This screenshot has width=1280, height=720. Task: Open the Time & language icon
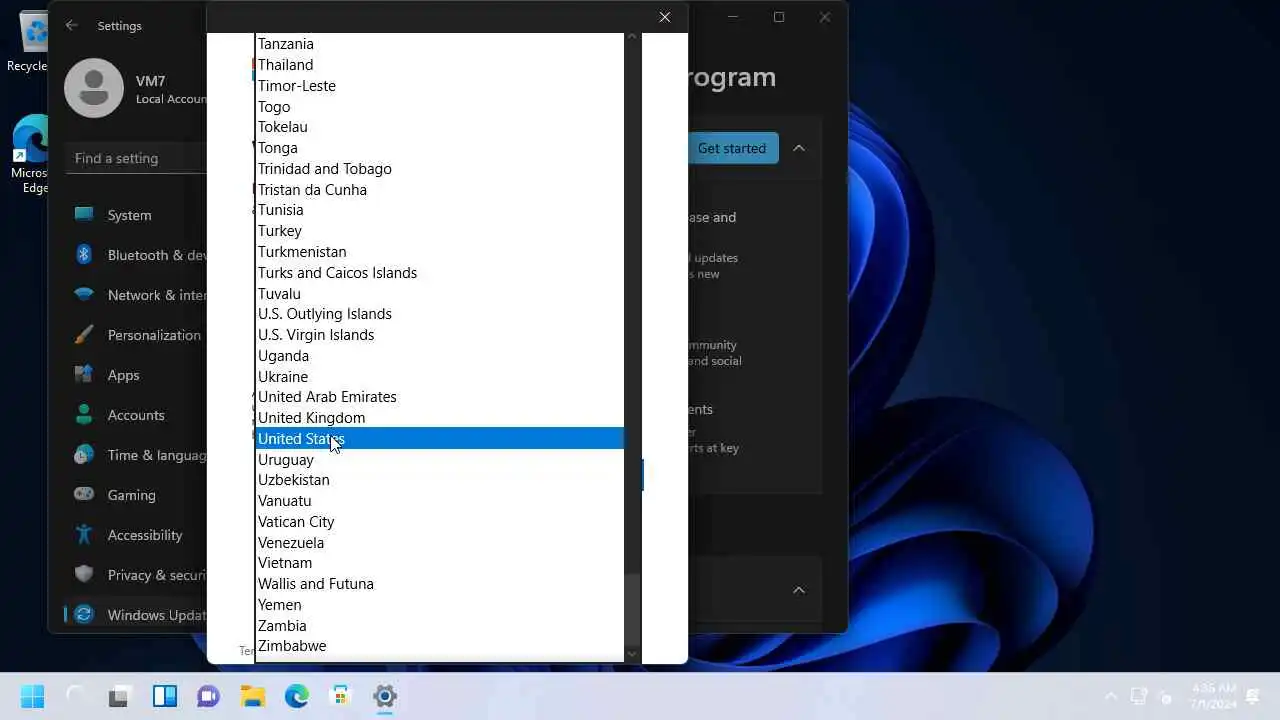84,455
